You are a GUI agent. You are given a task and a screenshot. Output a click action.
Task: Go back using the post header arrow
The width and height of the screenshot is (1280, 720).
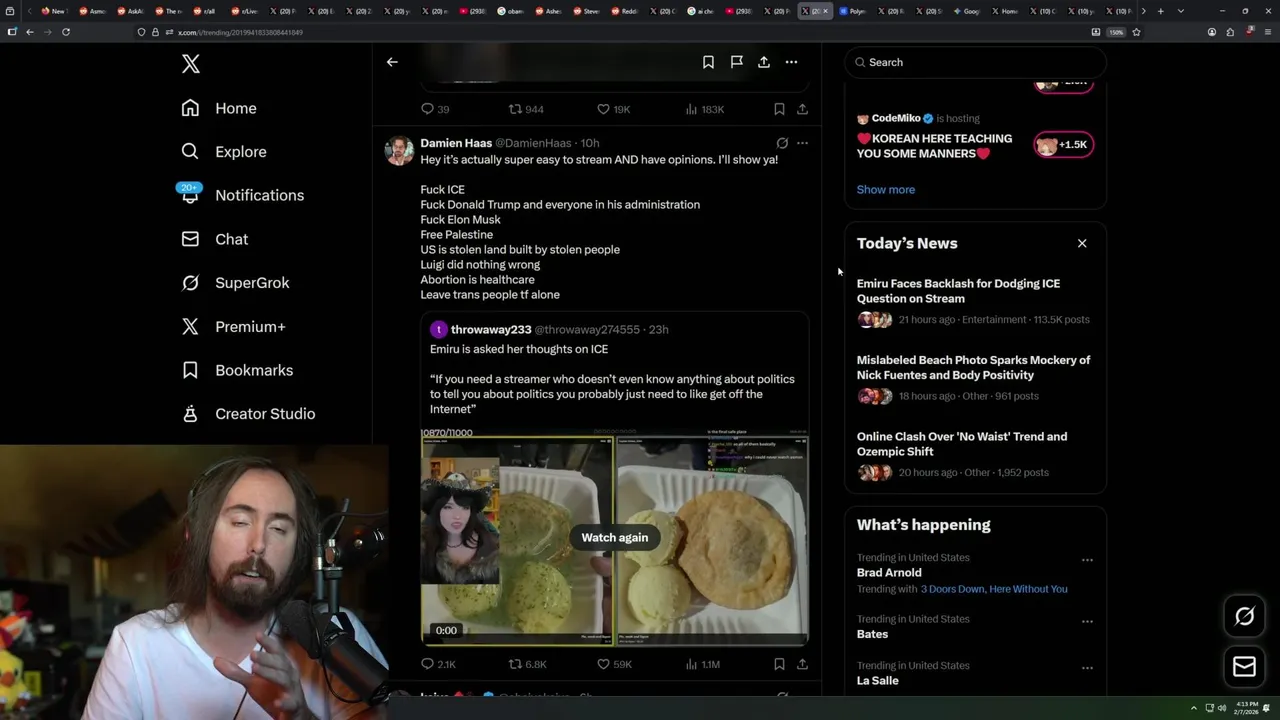click(x=392, y=62)
